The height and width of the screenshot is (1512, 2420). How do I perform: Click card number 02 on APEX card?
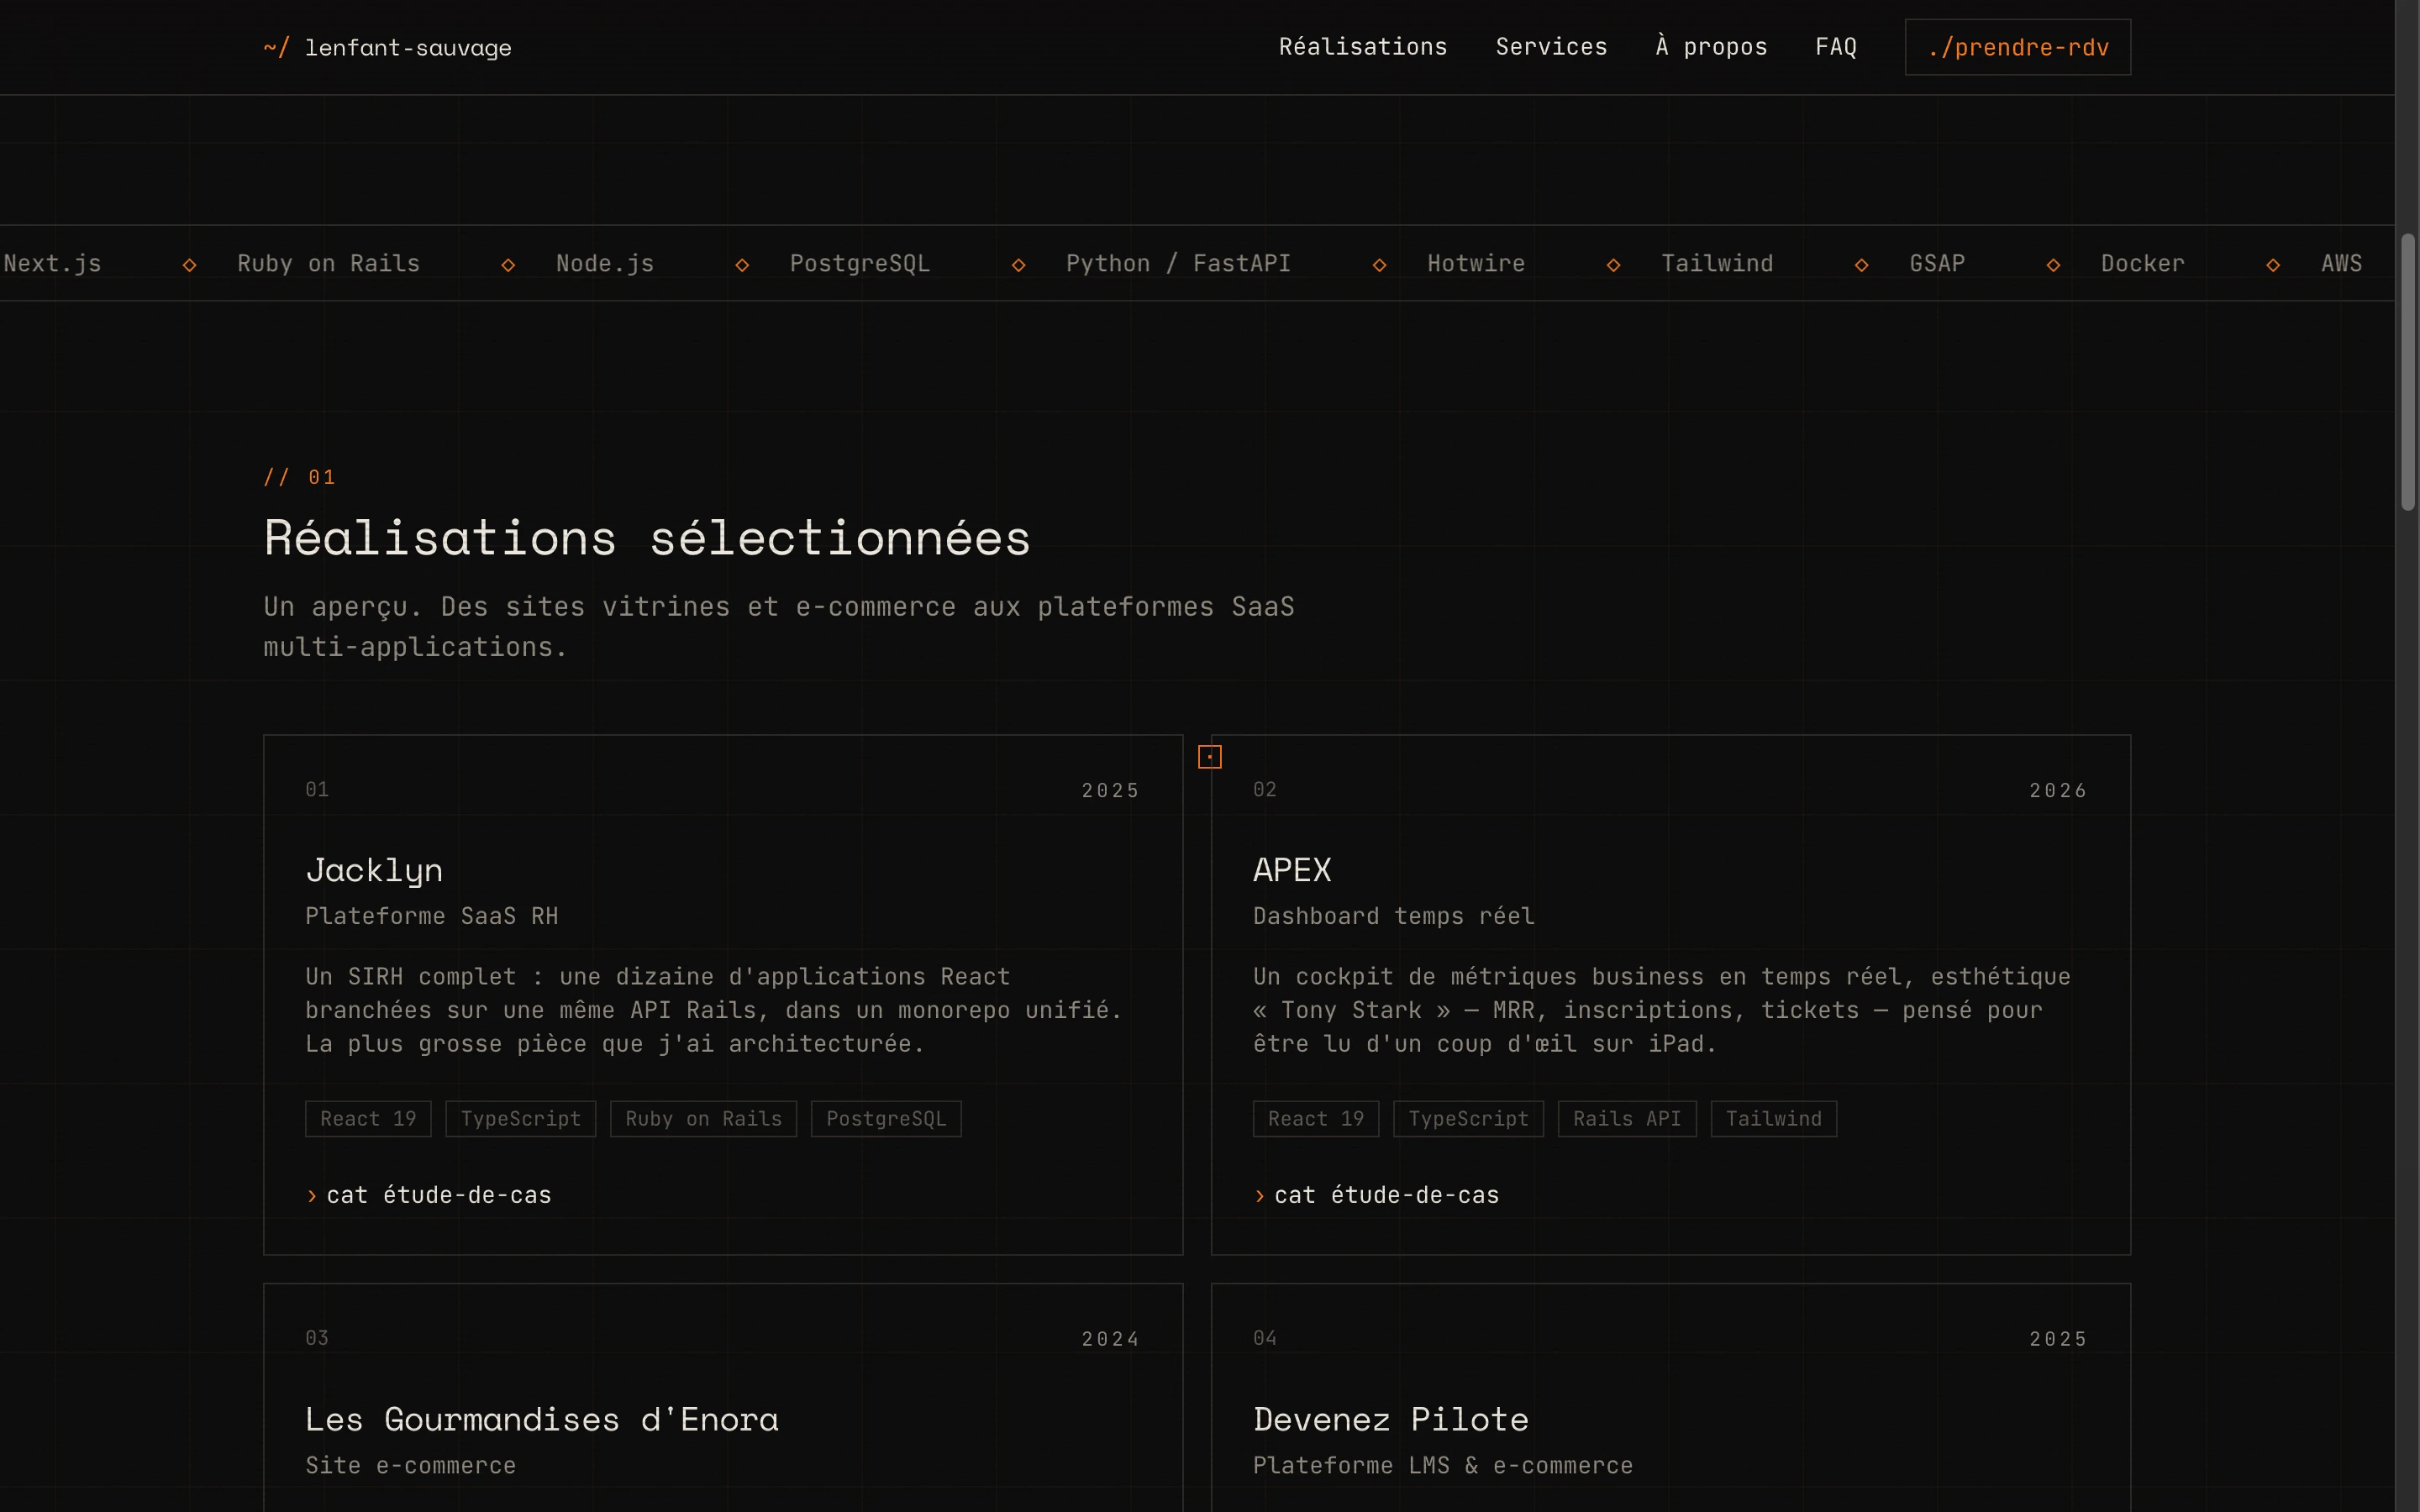point(1265,789)
